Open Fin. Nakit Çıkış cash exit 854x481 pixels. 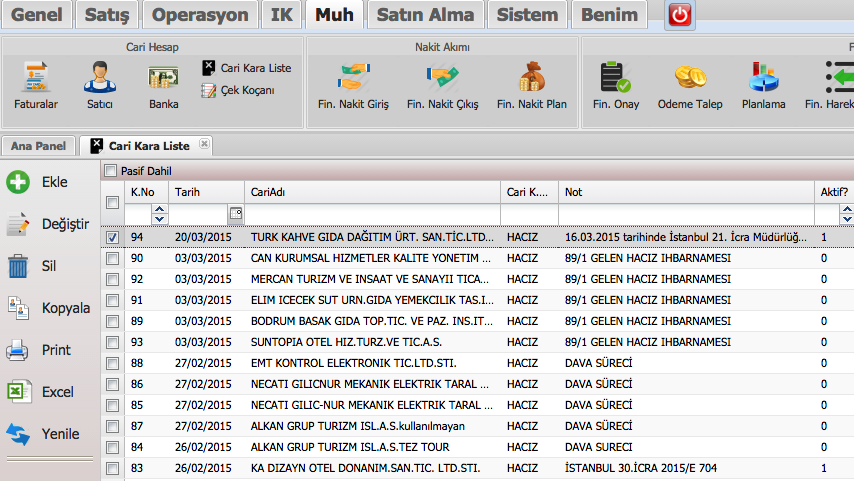(x=442, y=85)
